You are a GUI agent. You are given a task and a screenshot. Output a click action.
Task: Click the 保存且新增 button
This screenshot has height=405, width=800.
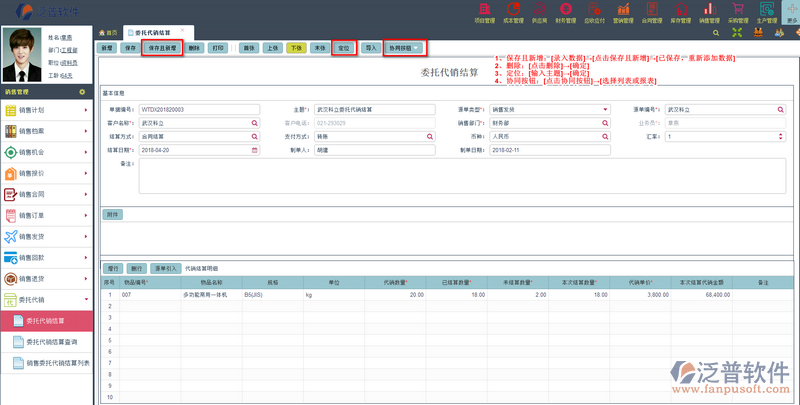(x=162, y=47)
